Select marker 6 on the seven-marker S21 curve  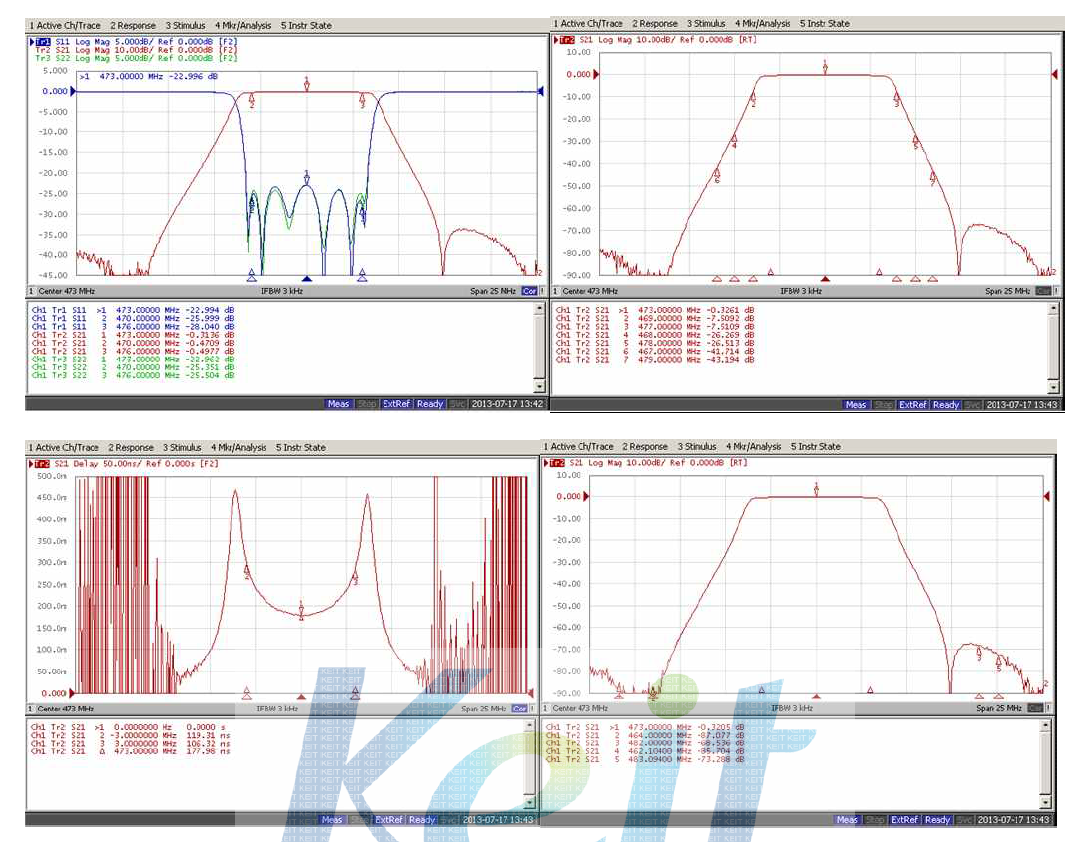(717, 175)
